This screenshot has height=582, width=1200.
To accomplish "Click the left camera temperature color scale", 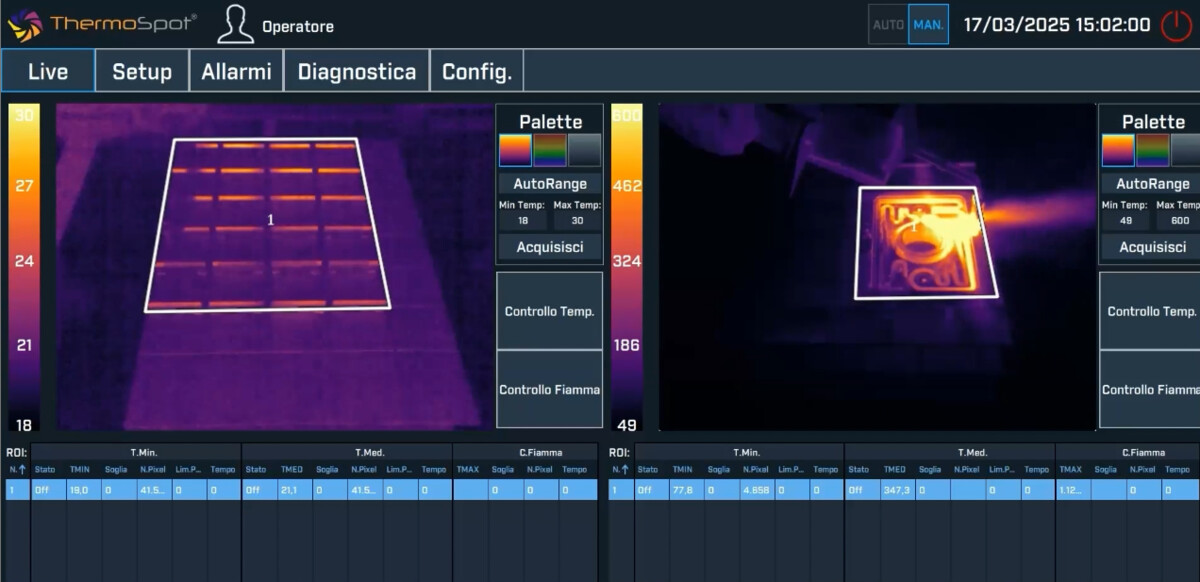I will (x=25, y=265).
